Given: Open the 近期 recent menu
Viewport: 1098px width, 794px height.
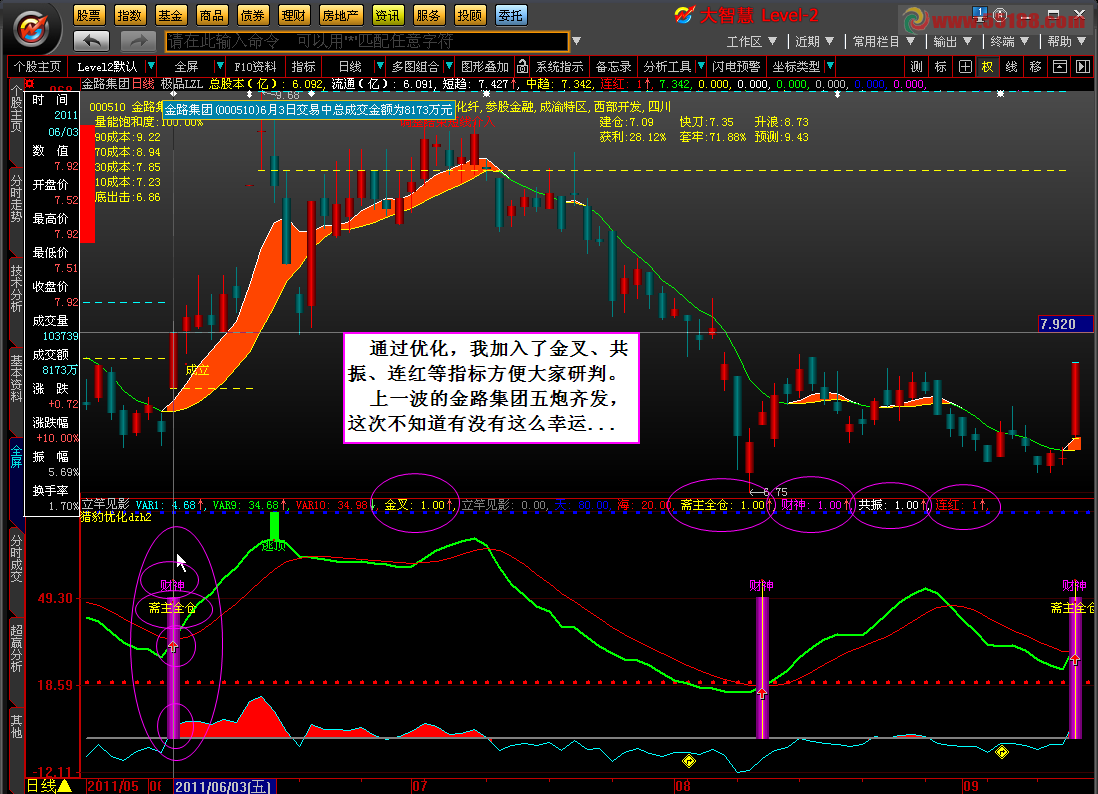Looking at the screenshot, I should (814, 41).
